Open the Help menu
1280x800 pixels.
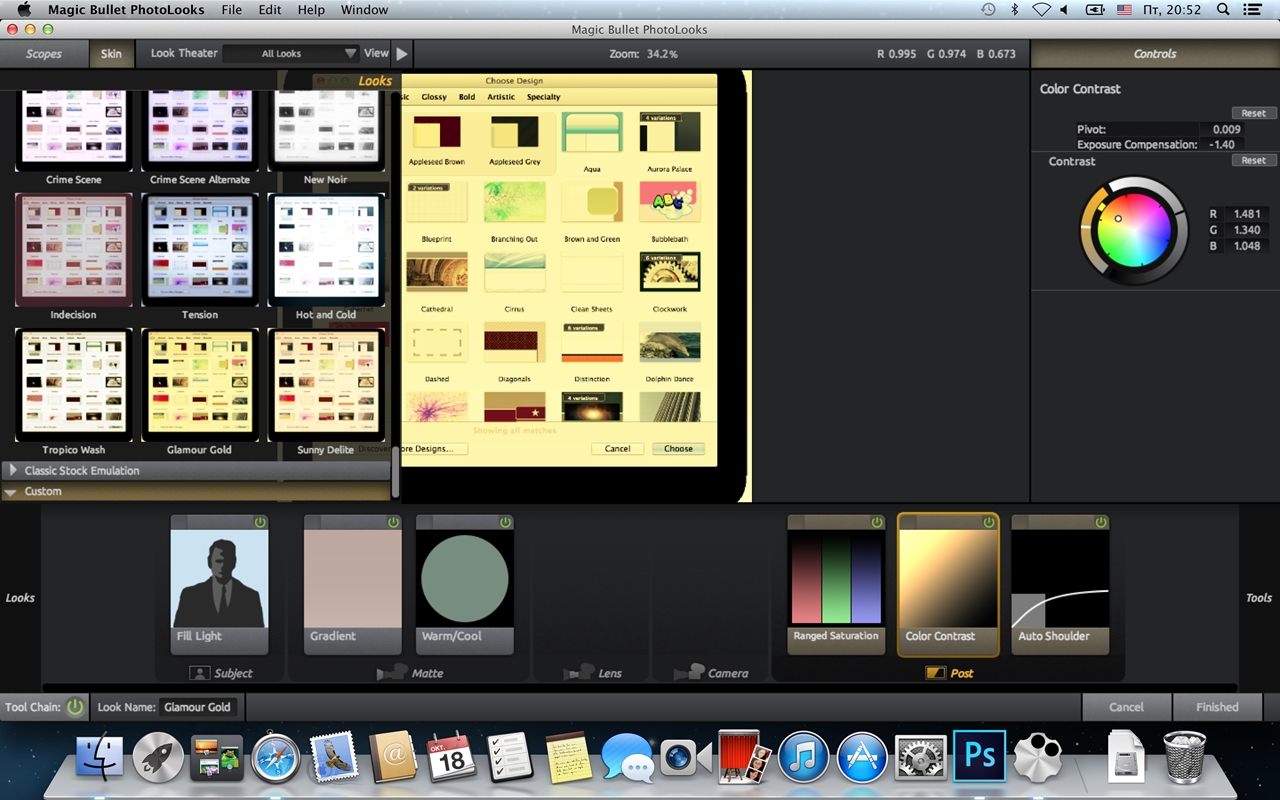click(x=311, y=9)
